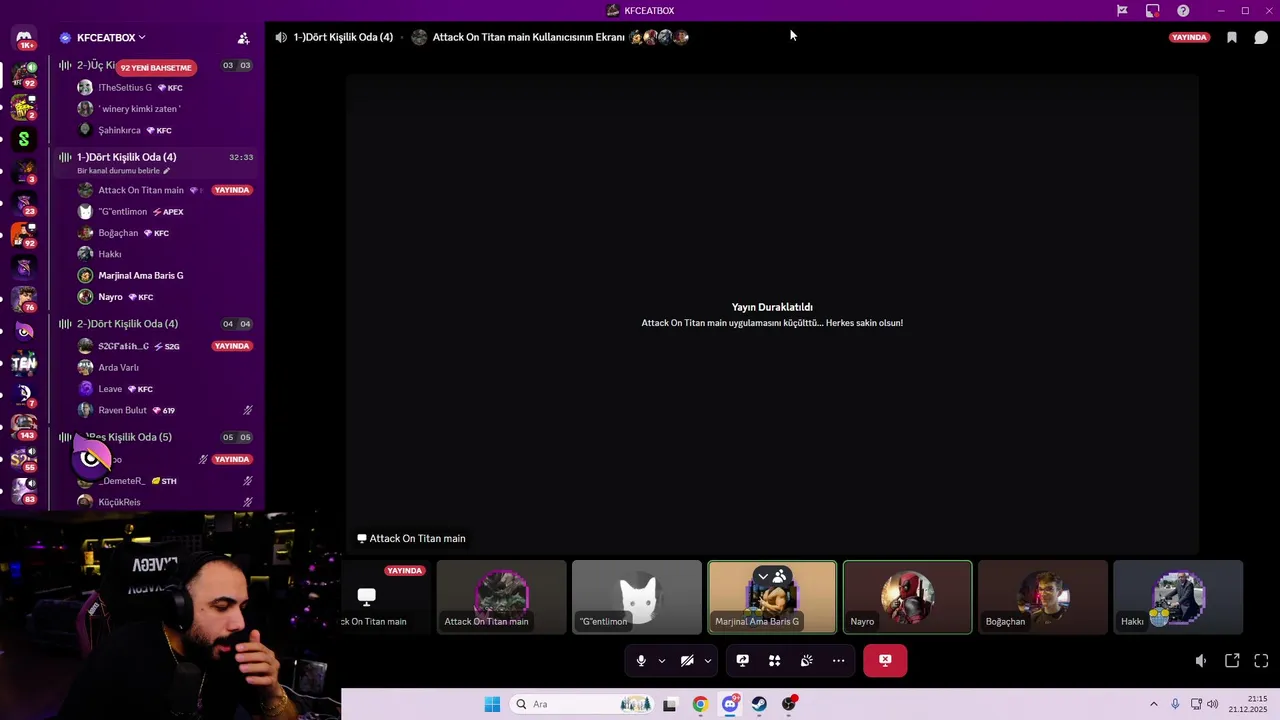Collapse participants using chevron above Marjinal tile
1280x720 pixels.
click(763, 577)
